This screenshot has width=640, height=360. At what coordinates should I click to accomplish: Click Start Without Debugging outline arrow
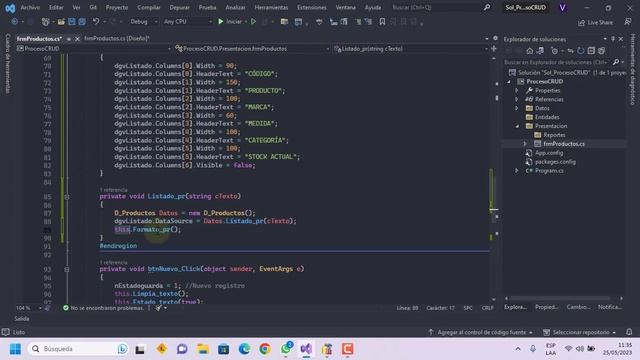[253, 21]
